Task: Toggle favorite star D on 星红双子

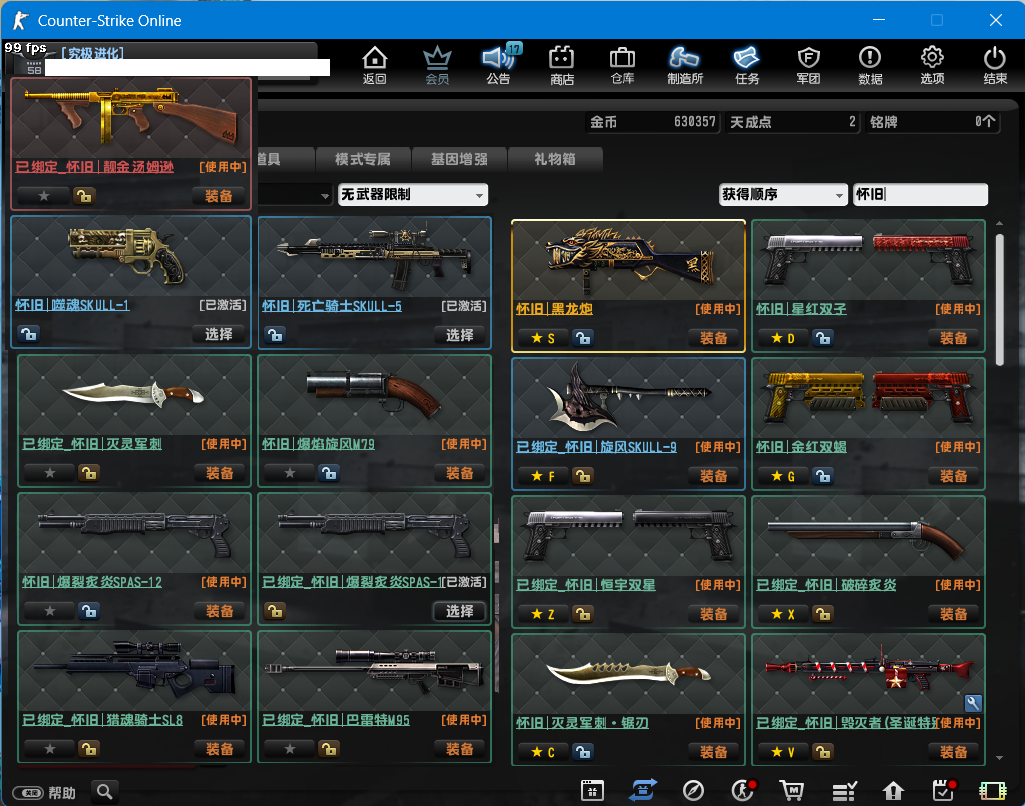Action: (782, 338)
